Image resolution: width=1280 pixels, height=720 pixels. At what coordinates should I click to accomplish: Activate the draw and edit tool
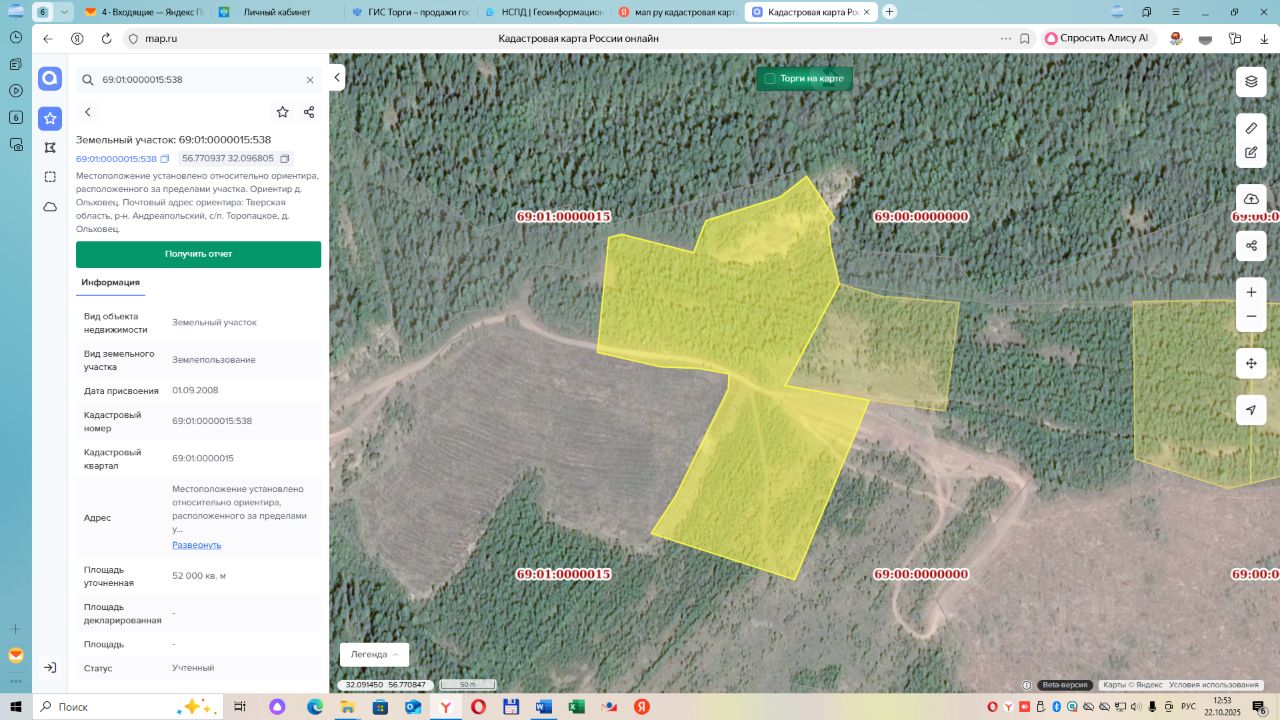tap(1251, 153)
